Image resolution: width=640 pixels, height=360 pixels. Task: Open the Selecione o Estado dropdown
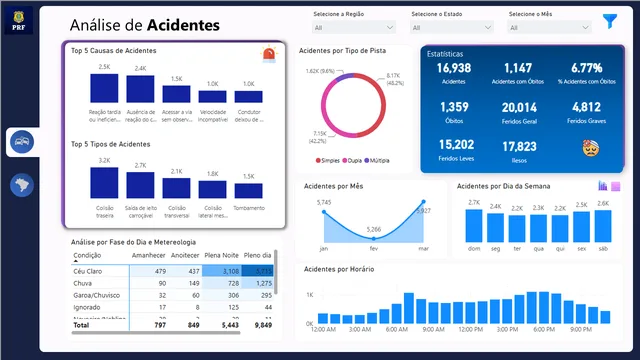451,28
